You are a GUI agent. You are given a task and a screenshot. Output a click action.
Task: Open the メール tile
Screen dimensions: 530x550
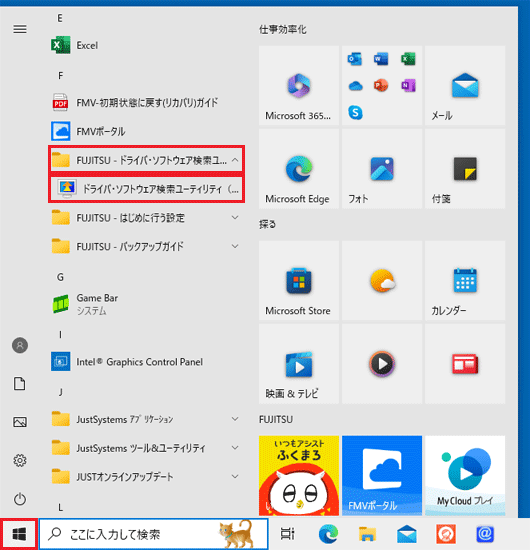click(x=465, y=85)
